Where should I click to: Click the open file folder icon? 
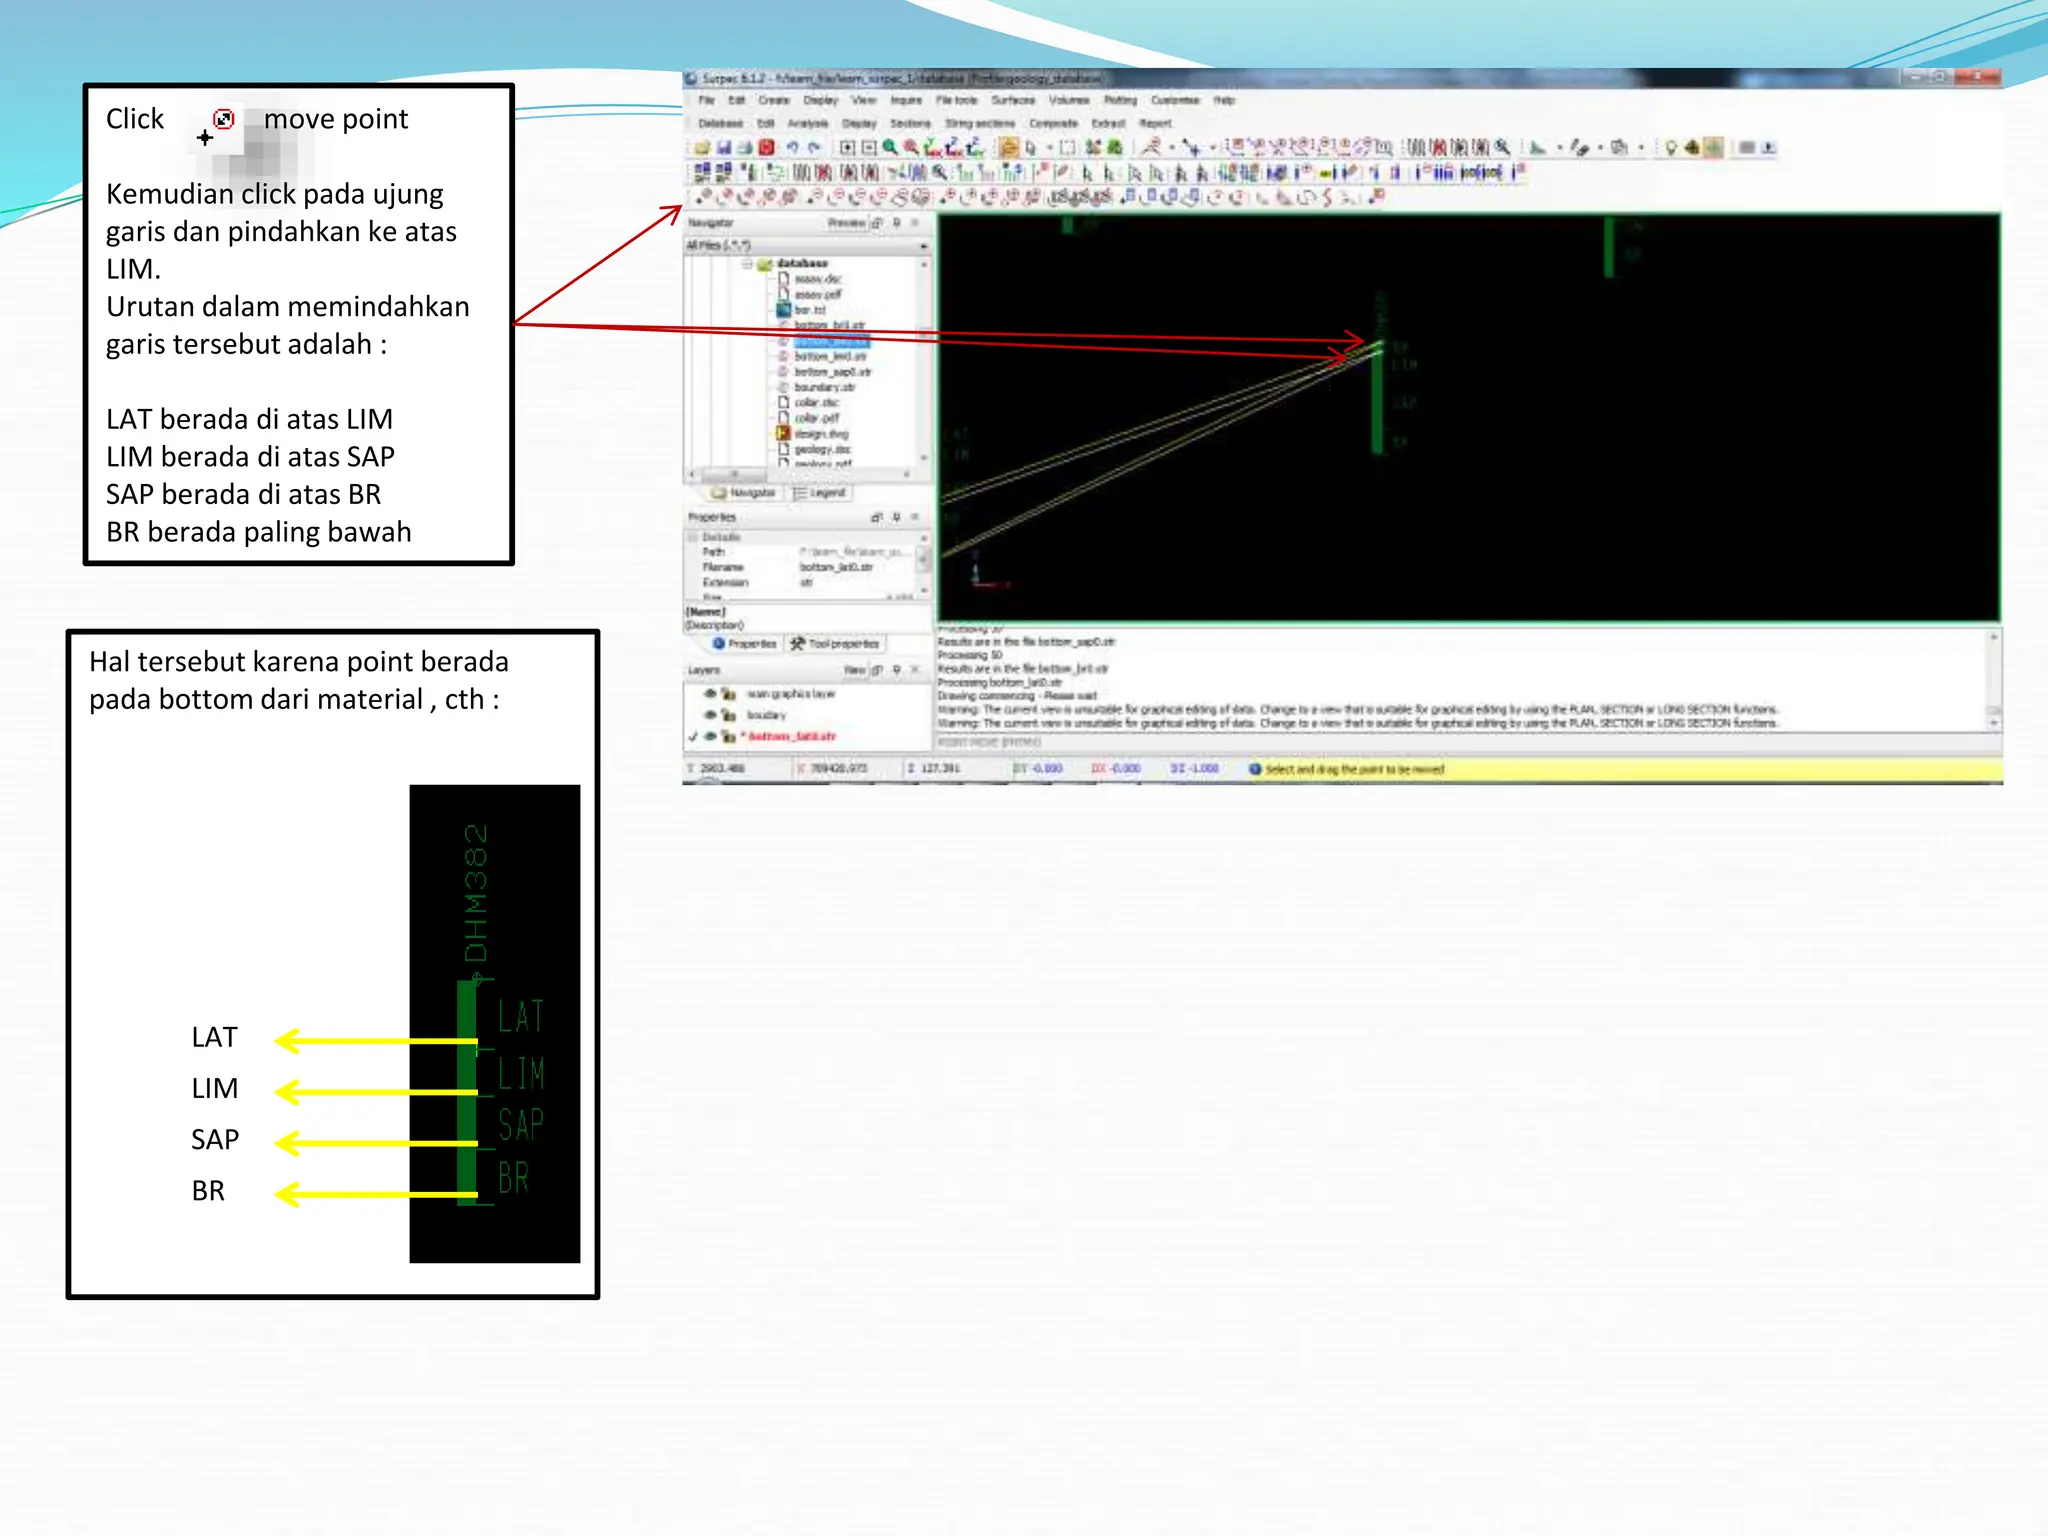click(x=703, y=148)
